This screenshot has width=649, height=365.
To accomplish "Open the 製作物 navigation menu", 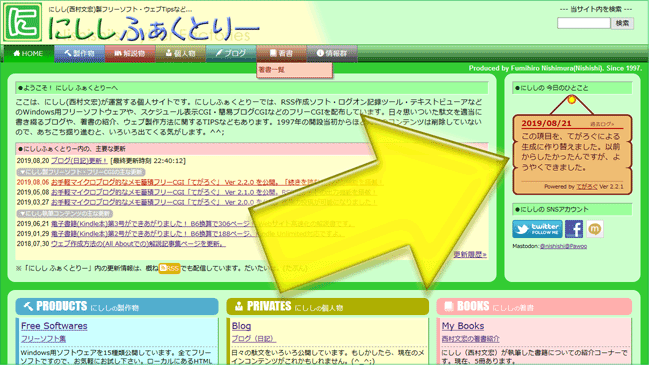I will click(79, 53).
